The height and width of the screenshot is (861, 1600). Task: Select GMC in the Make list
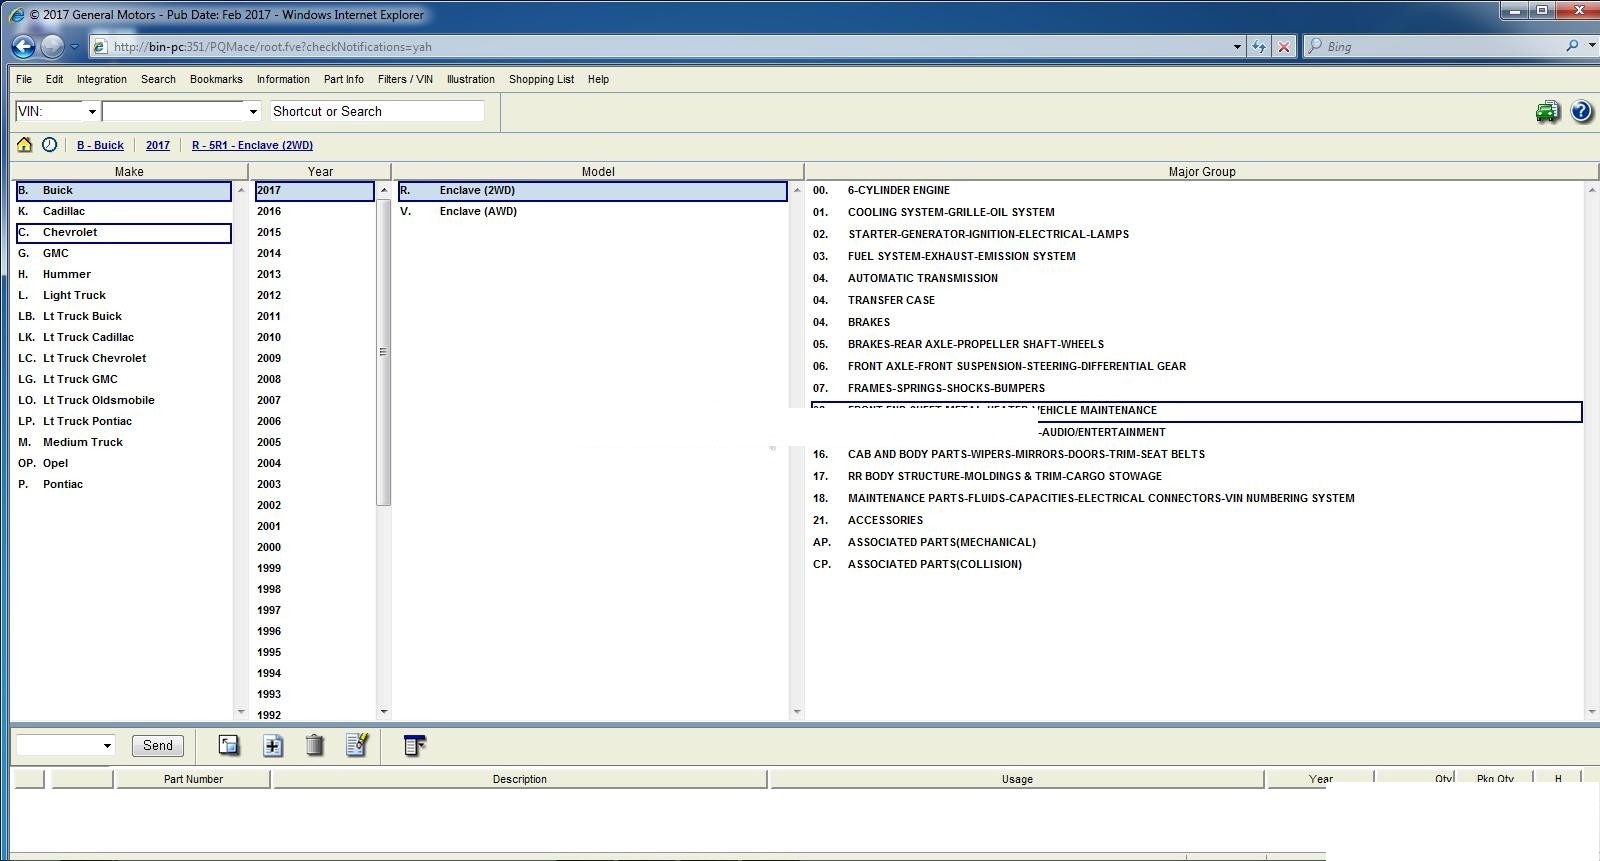click(x=124, y=253)
